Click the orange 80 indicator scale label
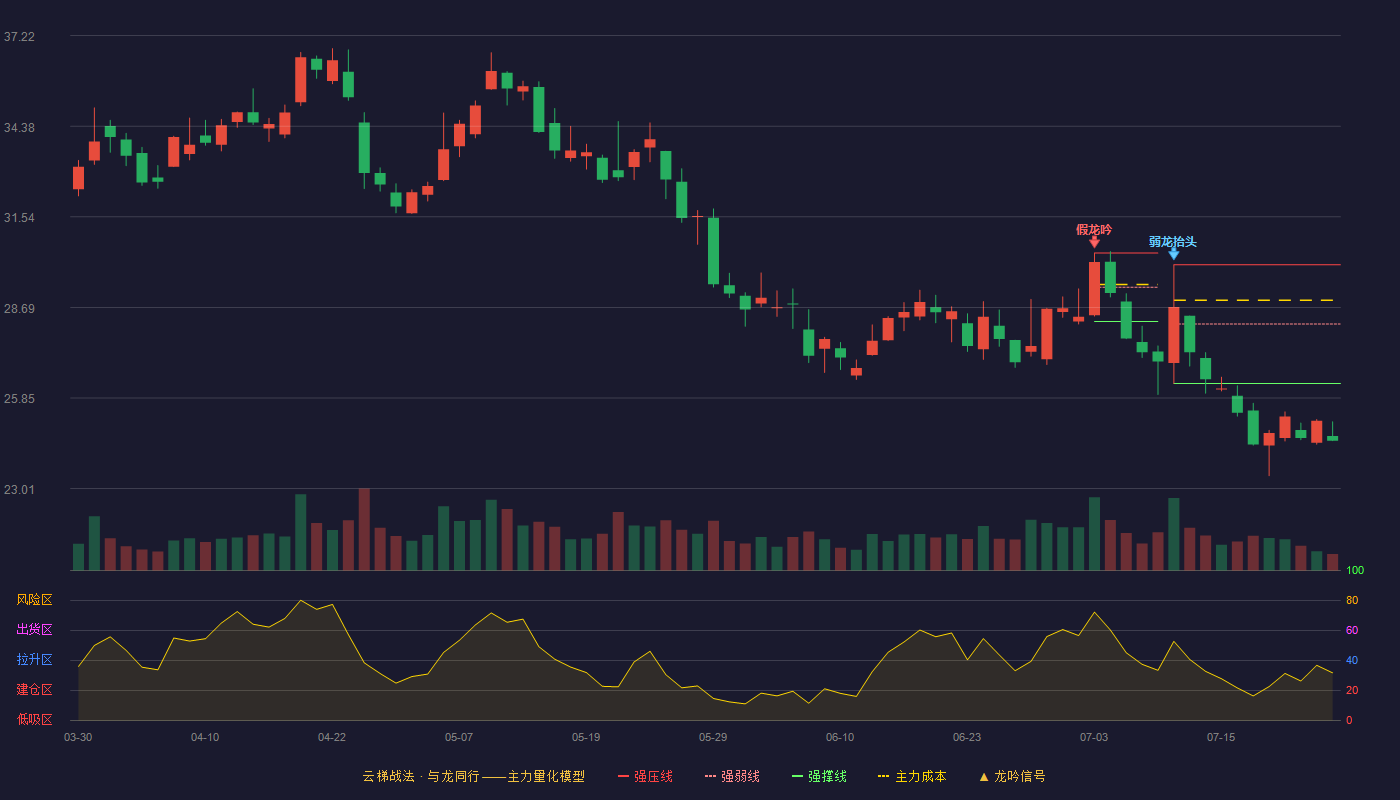 click(x=1352, y=601)
